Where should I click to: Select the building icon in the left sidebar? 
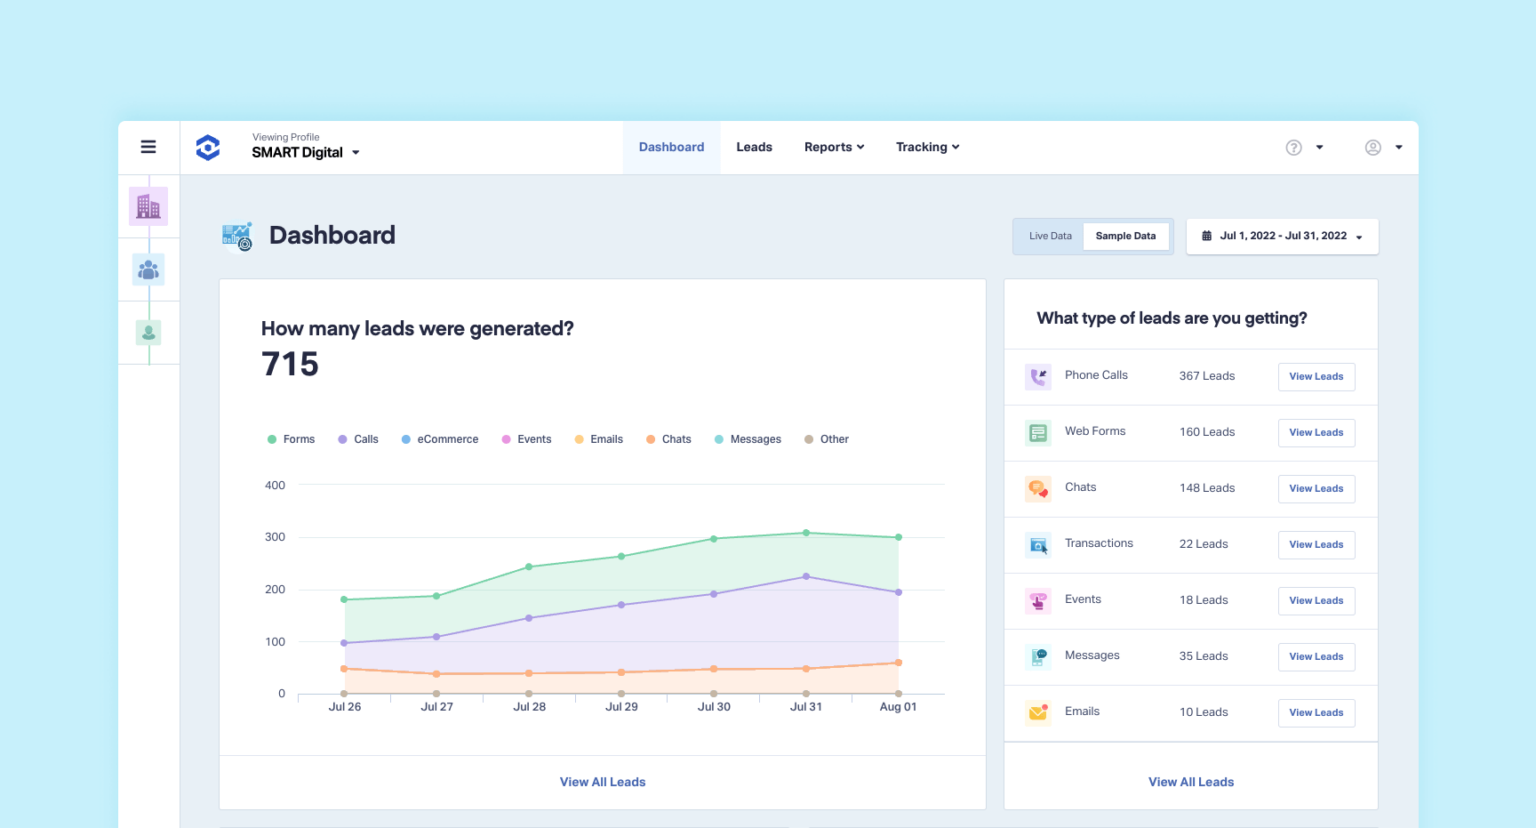pos(148,206)
